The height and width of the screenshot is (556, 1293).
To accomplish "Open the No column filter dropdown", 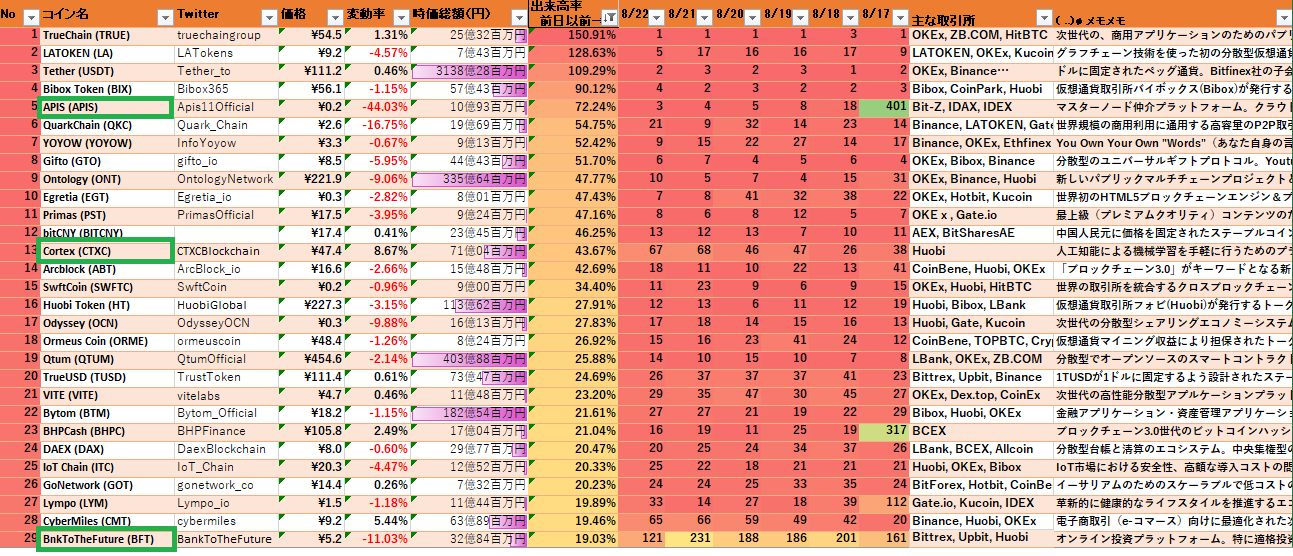I will coord(30,17).
